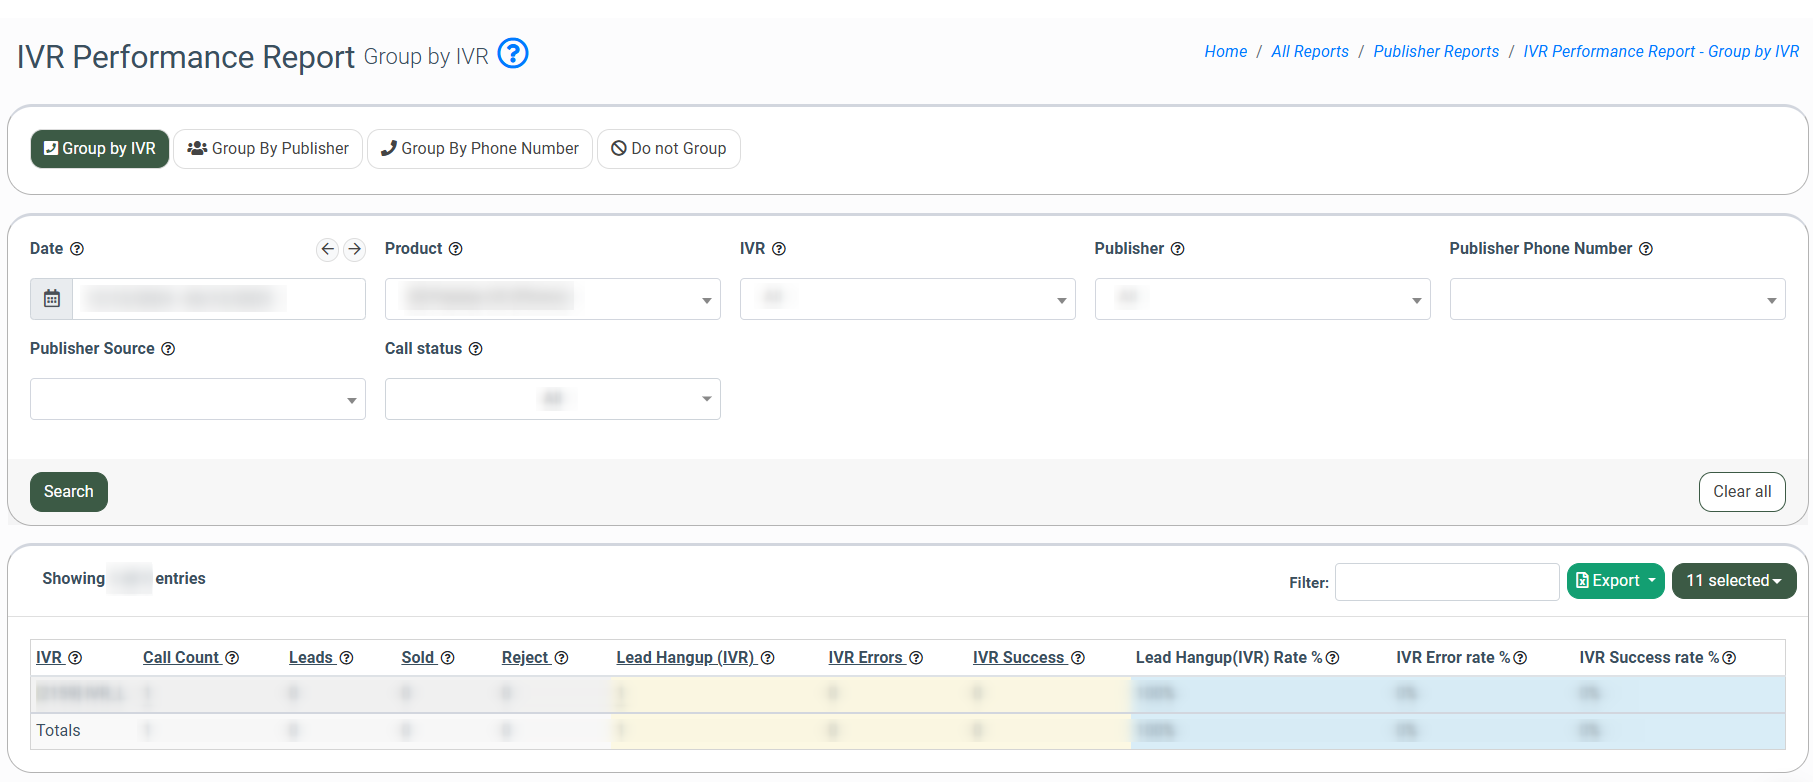Click help icon beside Publisher Phone Number

(1646, 249)
